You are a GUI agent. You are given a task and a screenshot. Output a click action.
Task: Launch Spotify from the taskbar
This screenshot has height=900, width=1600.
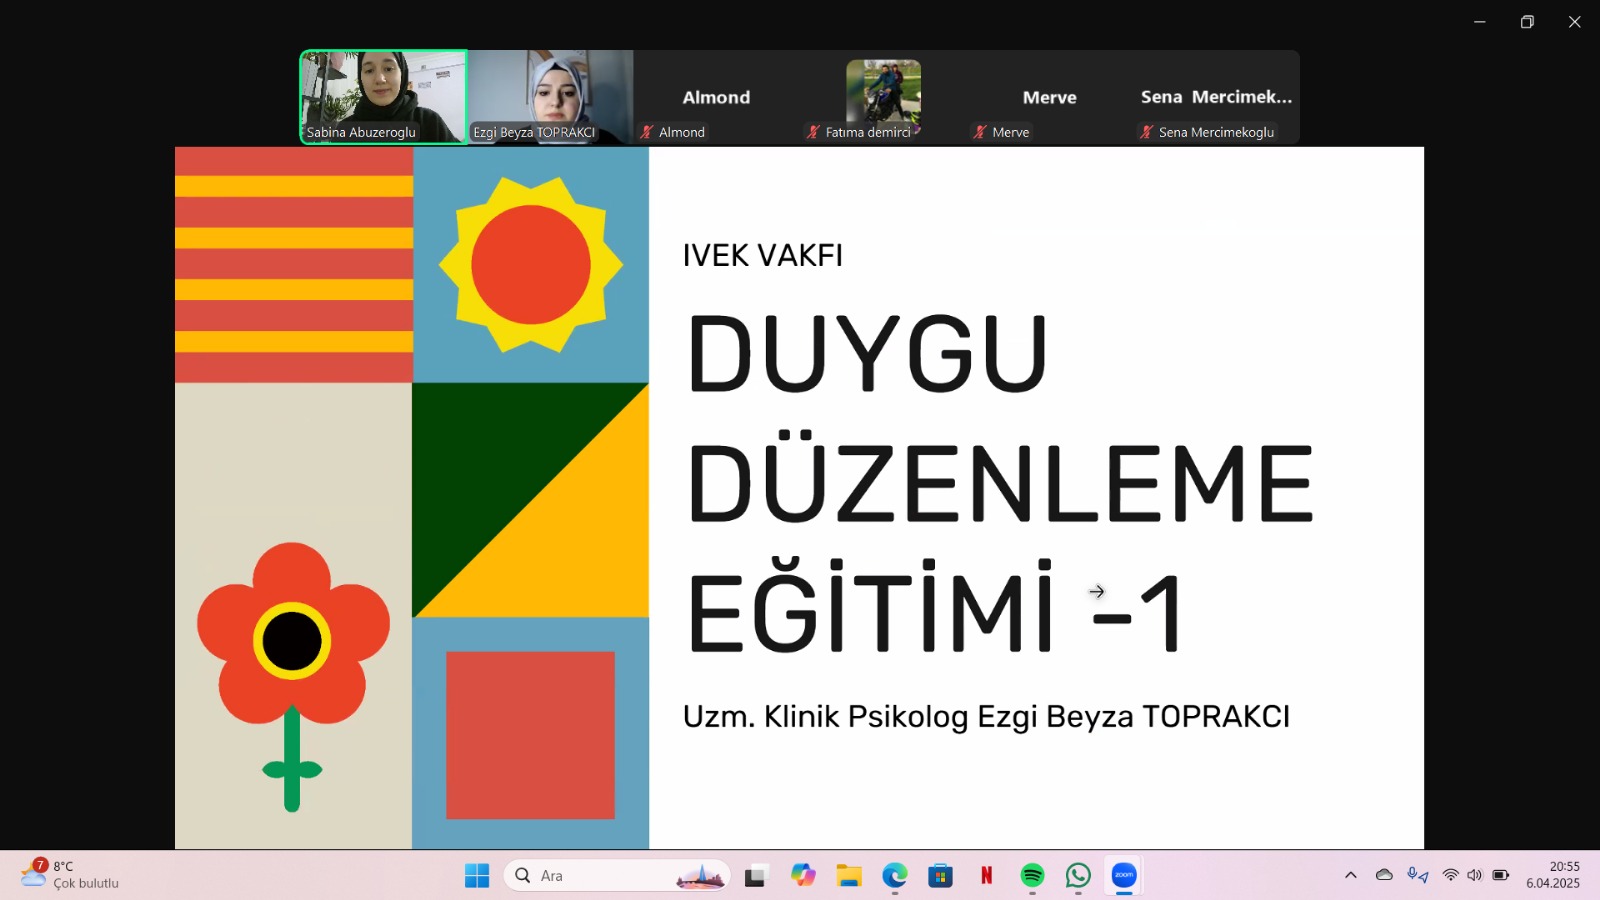coord(1032,875)
